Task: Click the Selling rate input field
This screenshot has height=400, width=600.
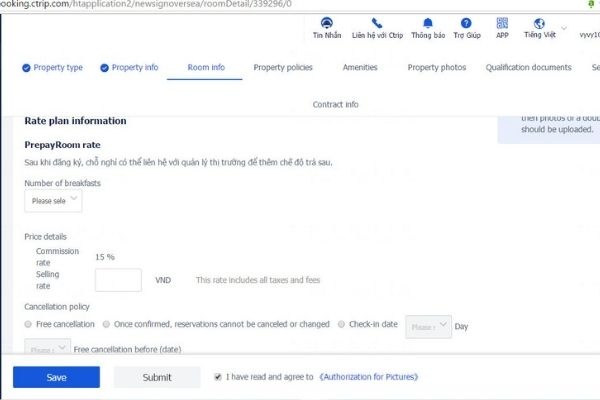Action: pos(118,280)
